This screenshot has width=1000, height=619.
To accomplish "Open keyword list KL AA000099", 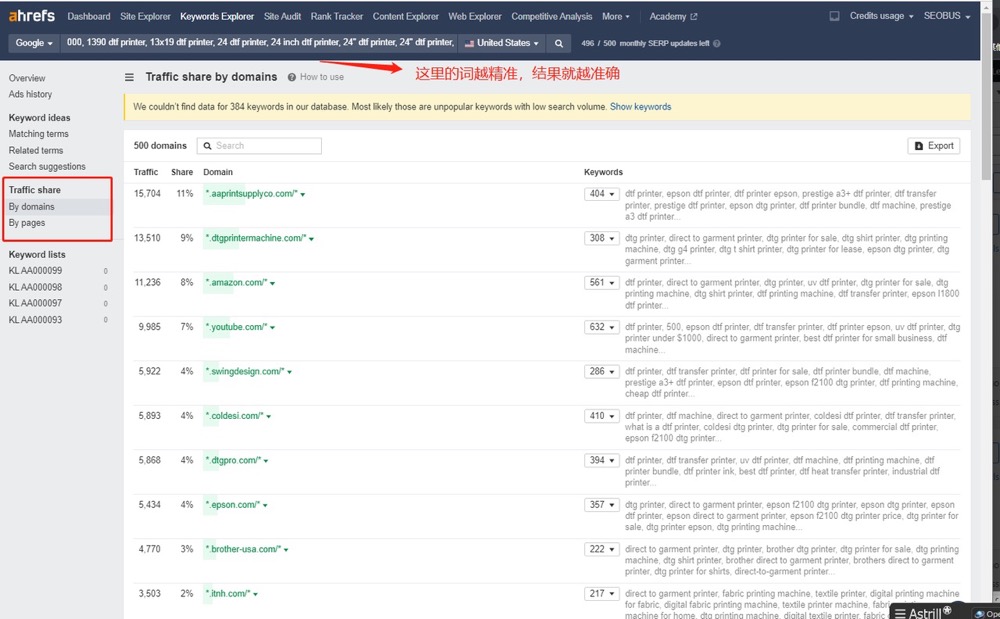I will 35,271.
